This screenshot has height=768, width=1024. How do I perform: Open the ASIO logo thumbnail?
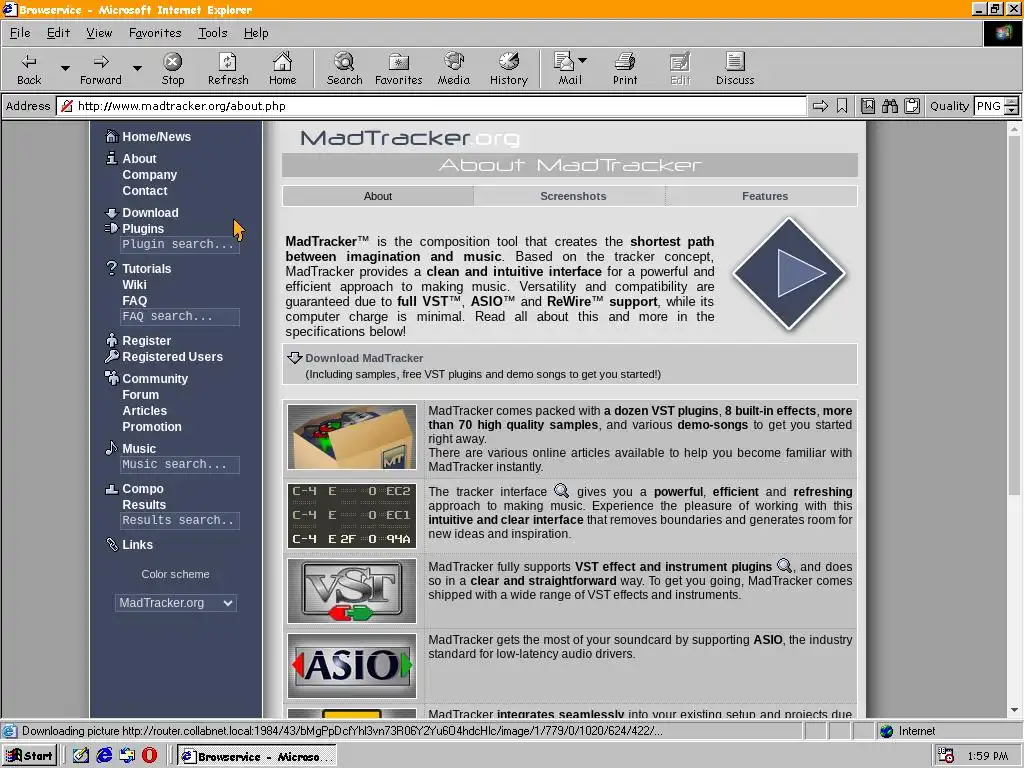(351, 665)
